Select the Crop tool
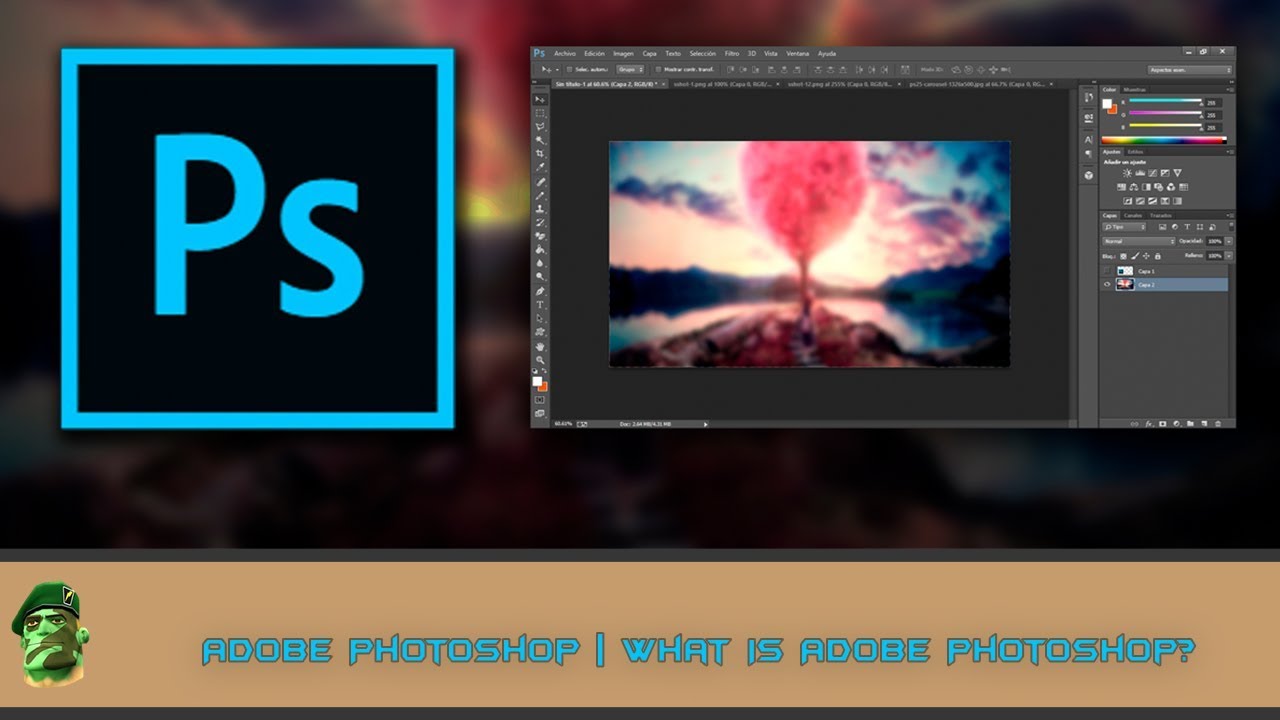 (x=540, y=153)
